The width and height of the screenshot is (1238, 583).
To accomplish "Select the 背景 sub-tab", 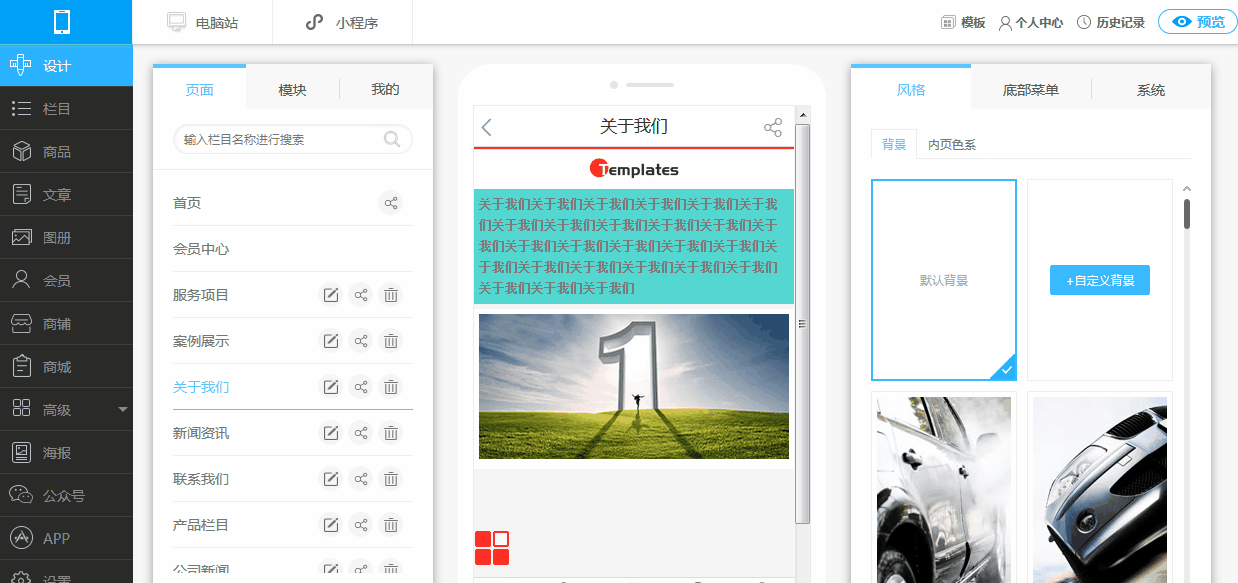I will click(x=894, y=144).
